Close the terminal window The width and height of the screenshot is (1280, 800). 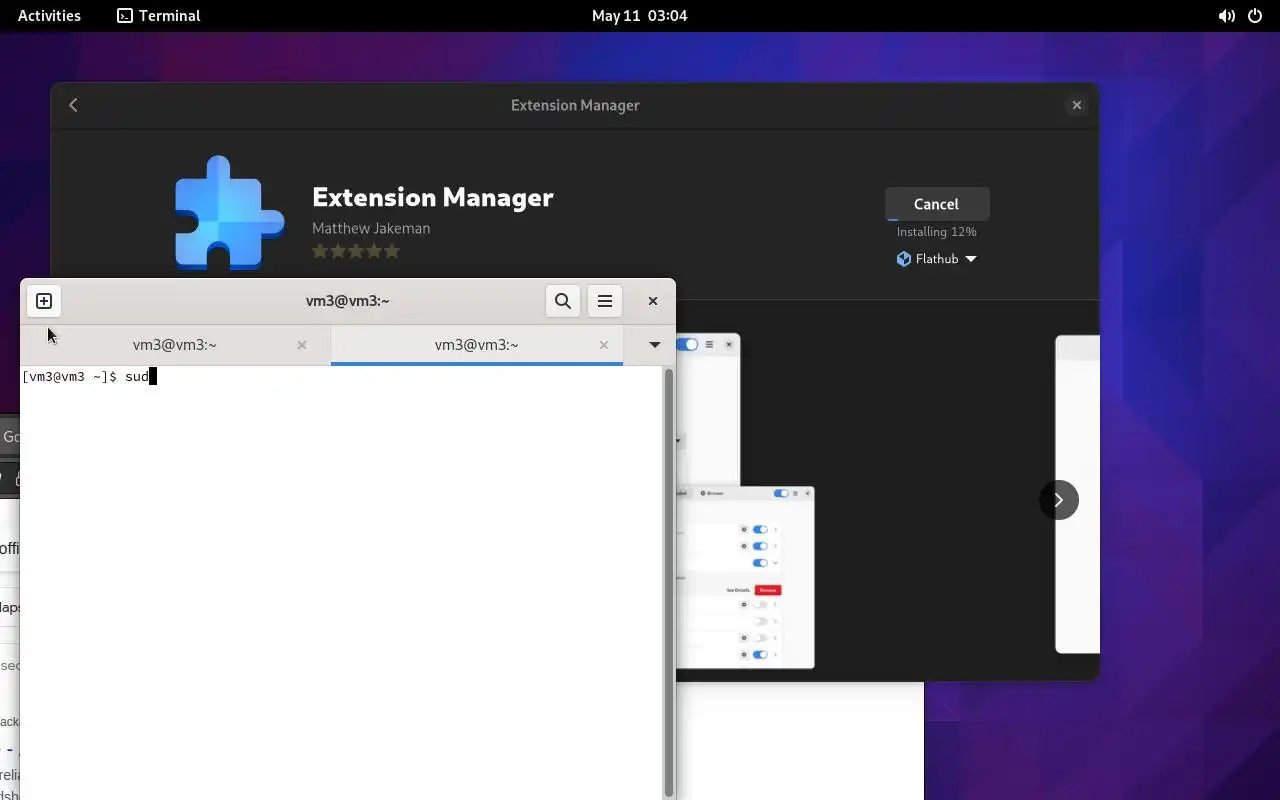click(653, 301)
